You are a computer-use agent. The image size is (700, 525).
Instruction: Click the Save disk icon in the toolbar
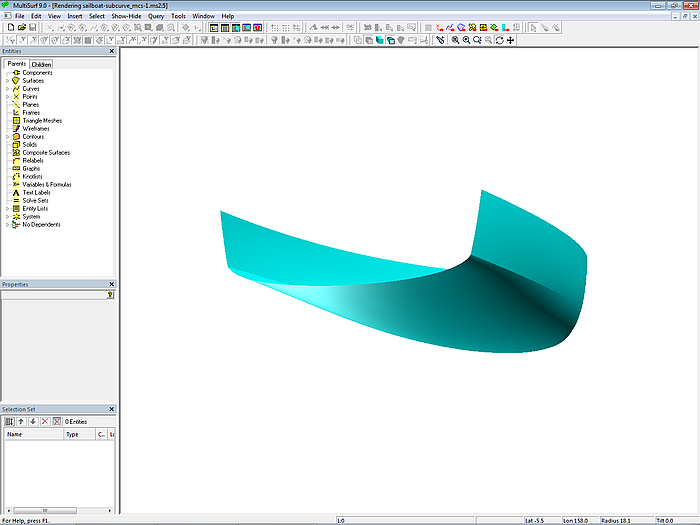(x=32, y=28)
